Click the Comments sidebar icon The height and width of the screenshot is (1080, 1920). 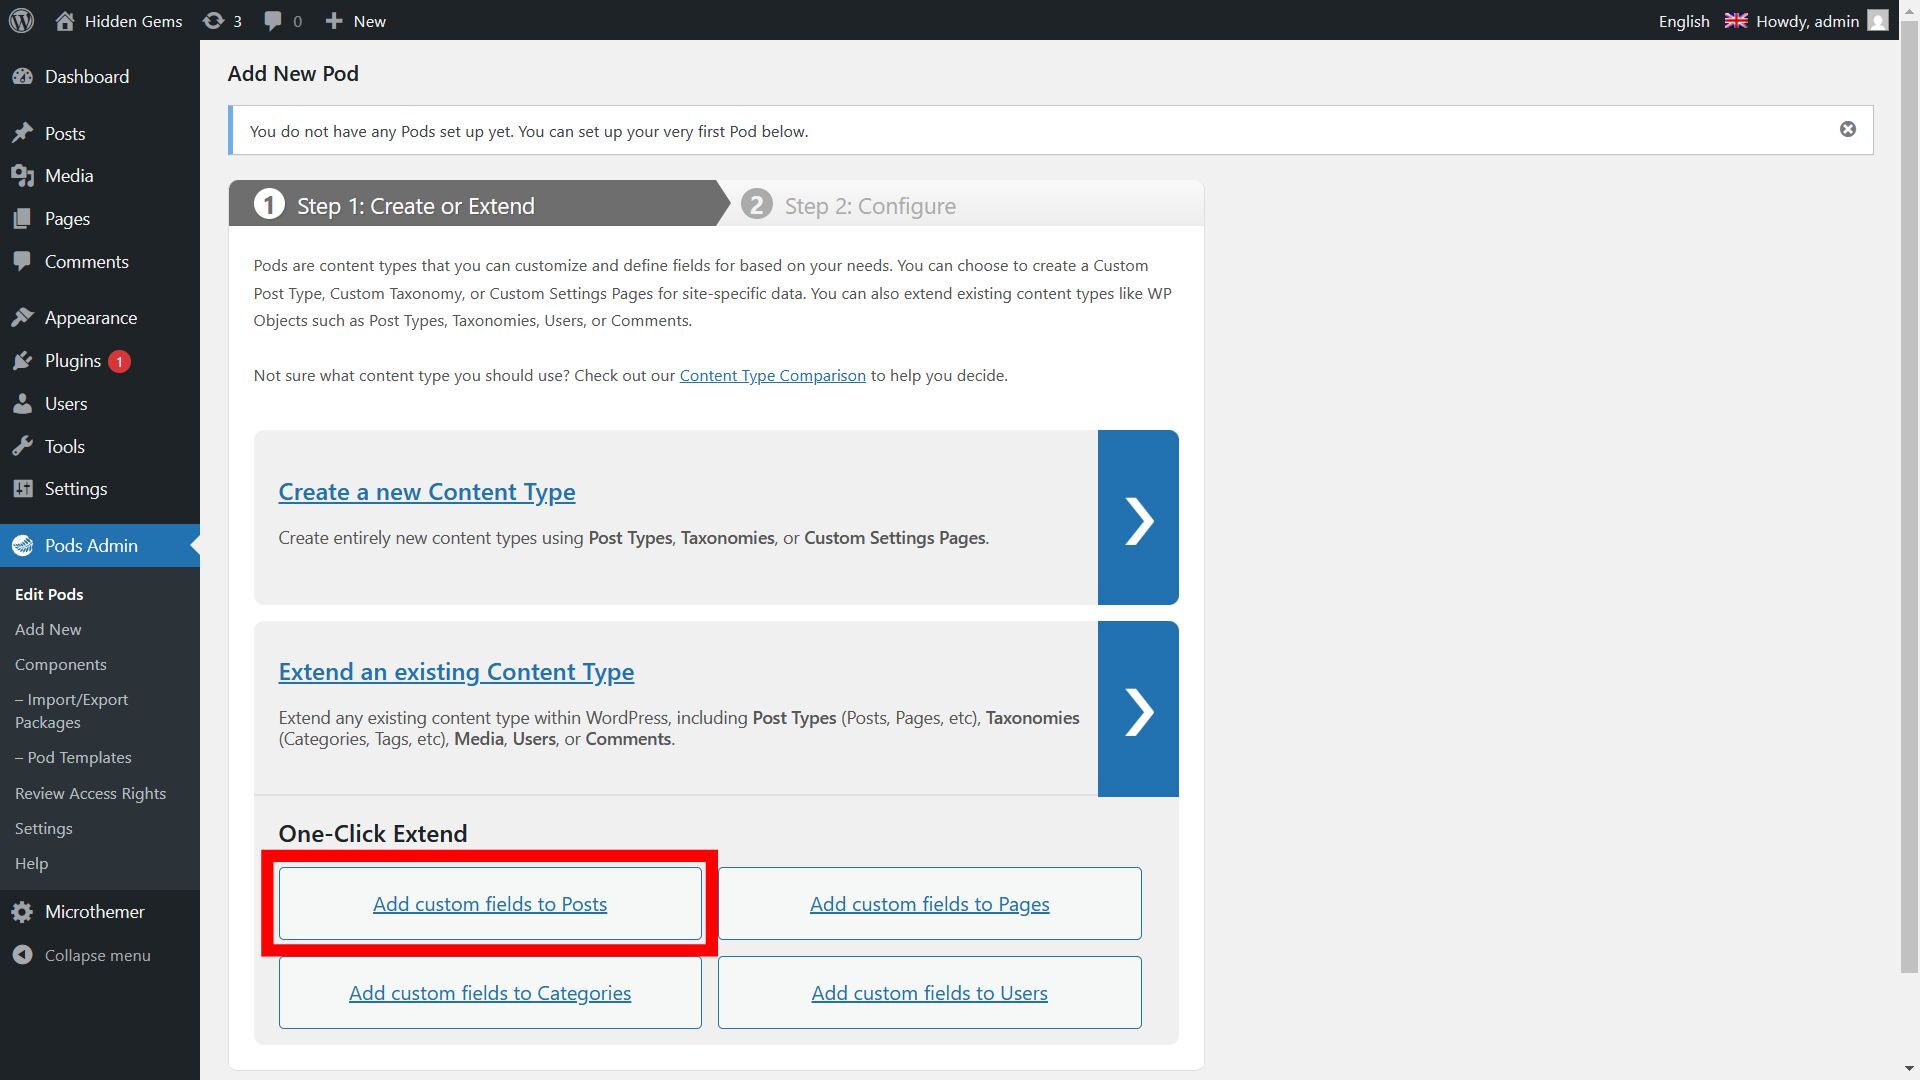pyautogui.click(x=23, y=262)
